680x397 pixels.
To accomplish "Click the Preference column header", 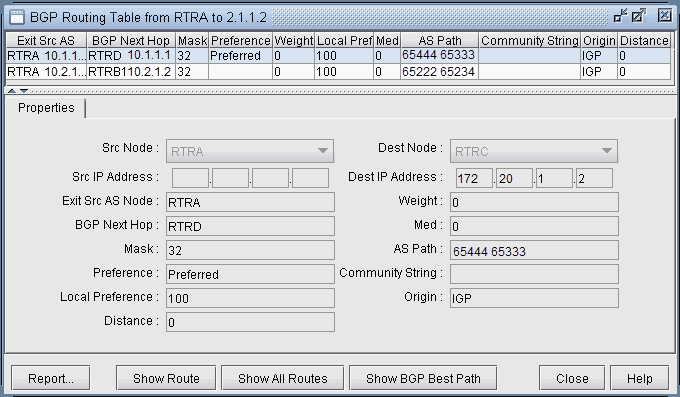I will coord(241,40).
